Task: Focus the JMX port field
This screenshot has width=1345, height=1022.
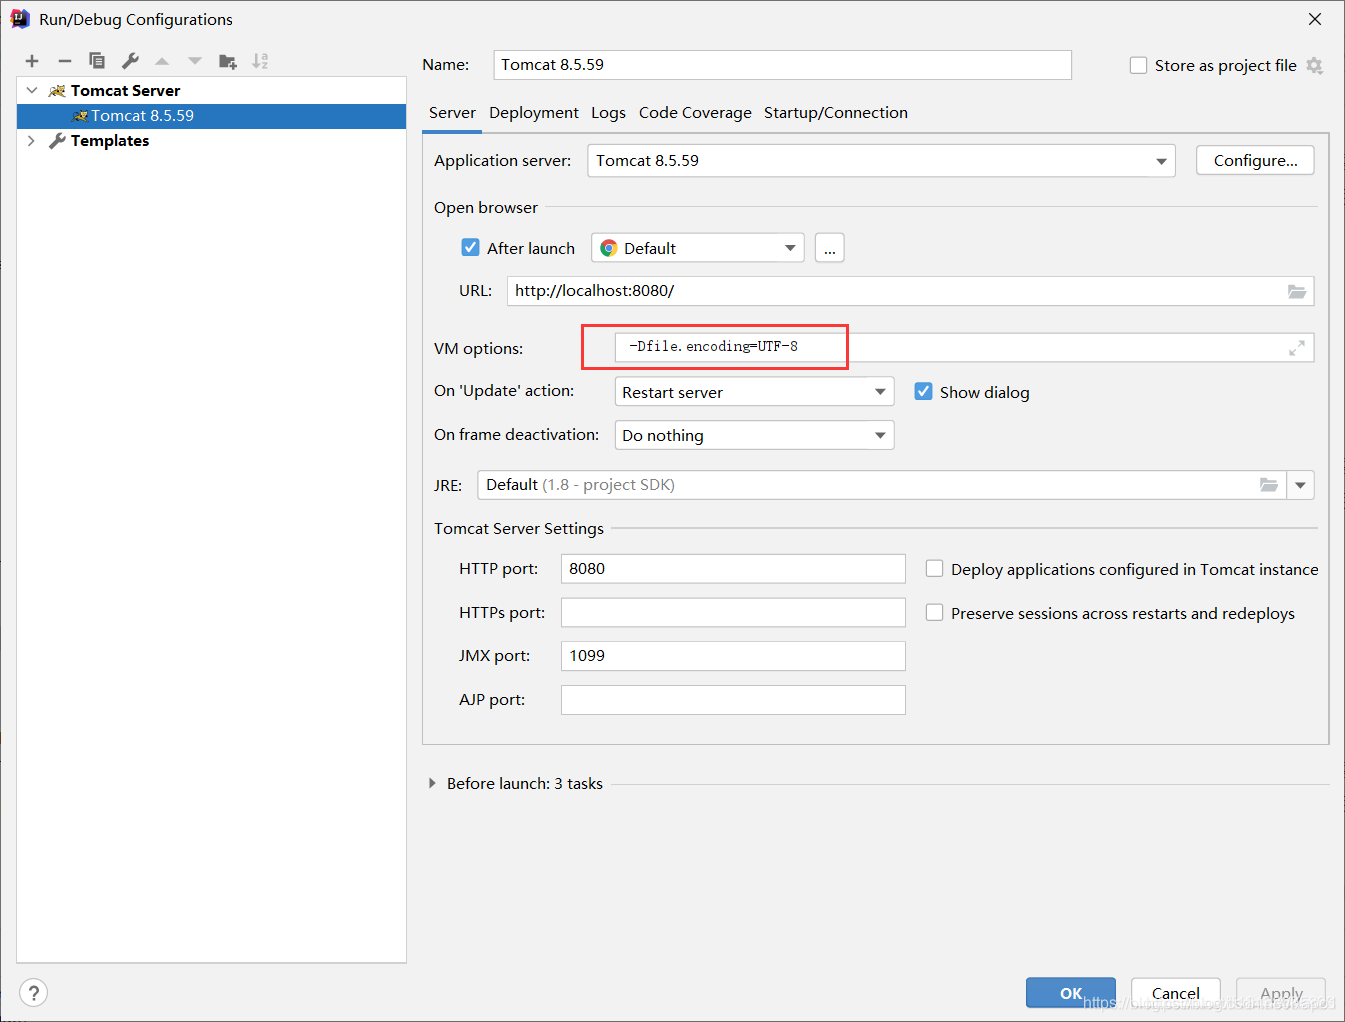Action: coord(733,656)
